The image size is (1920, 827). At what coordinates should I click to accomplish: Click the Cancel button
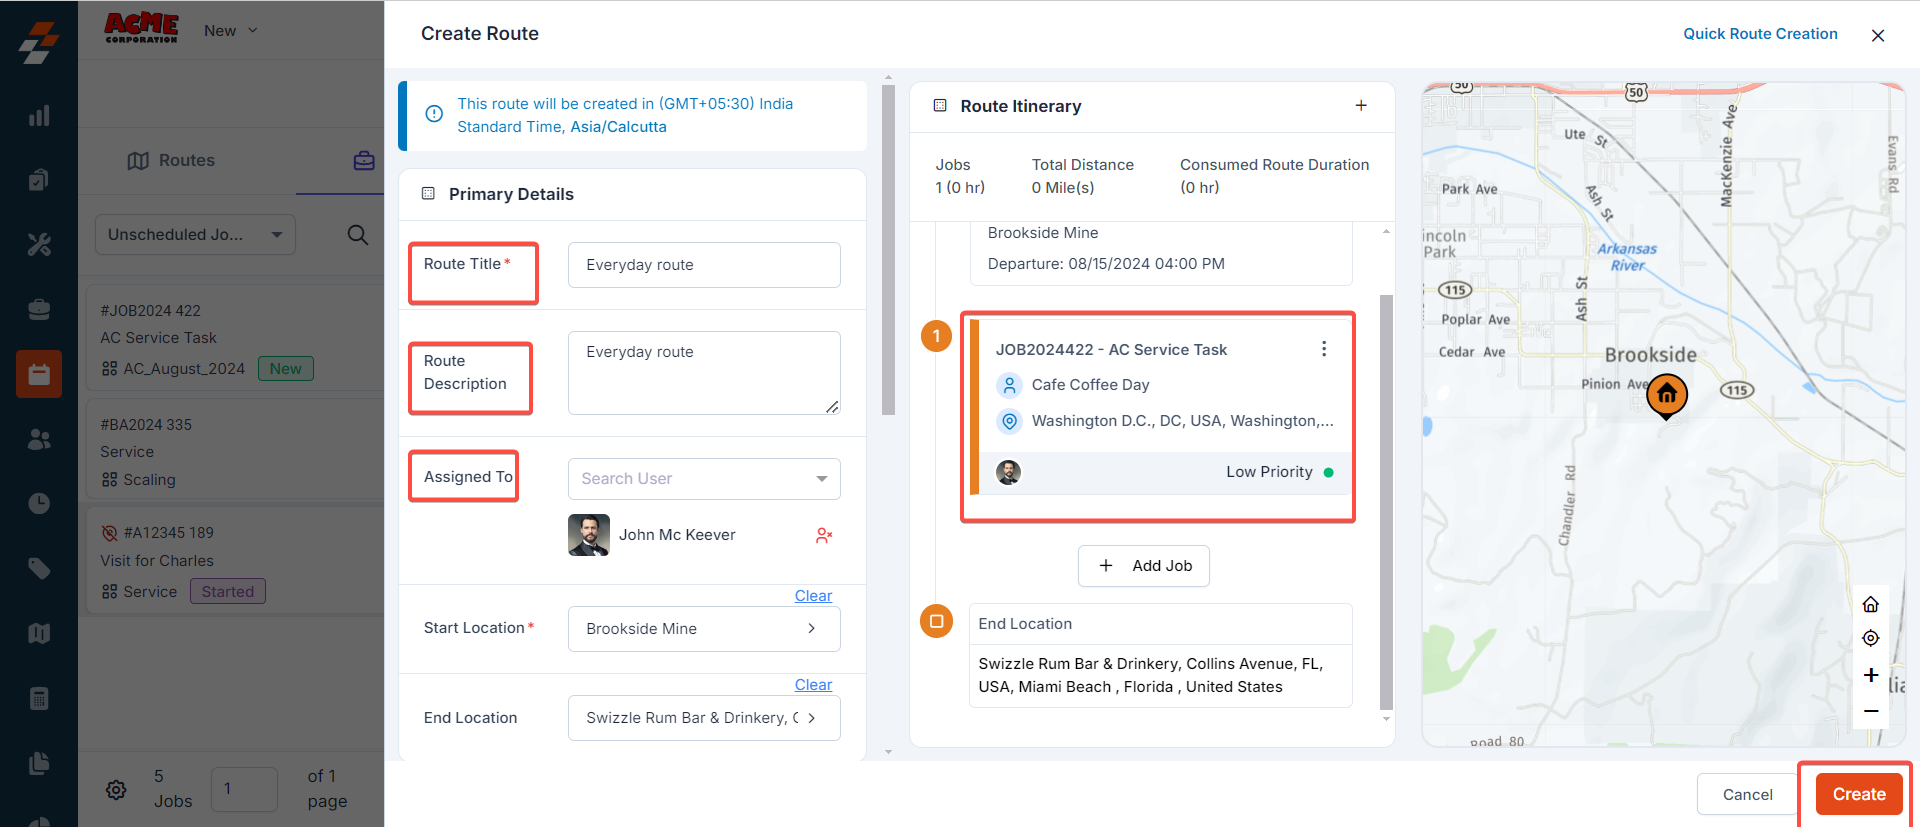pos(1747,794)
